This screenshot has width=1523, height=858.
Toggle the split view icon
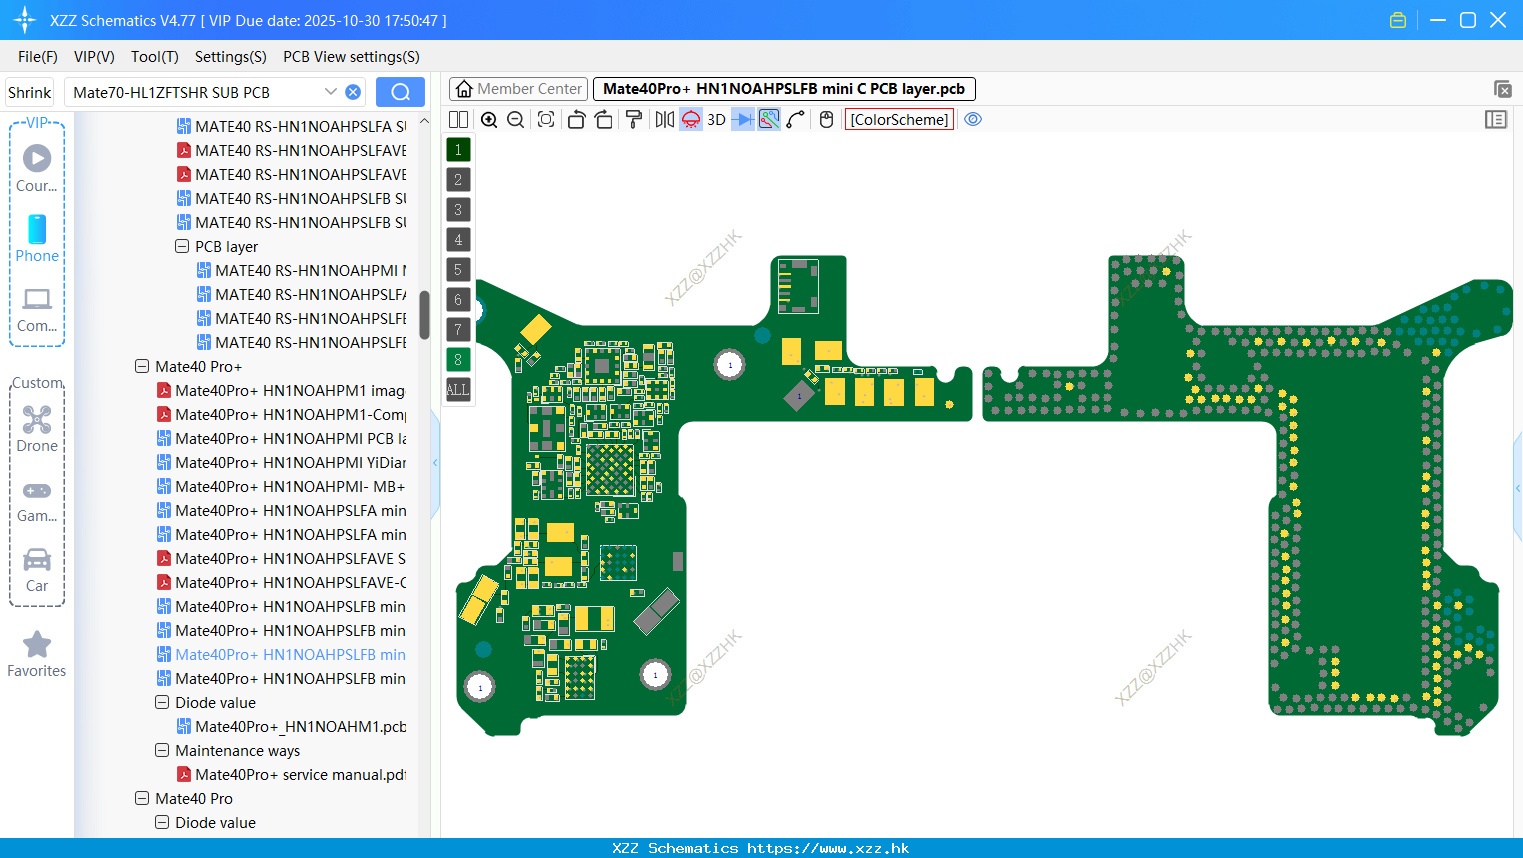458,119
